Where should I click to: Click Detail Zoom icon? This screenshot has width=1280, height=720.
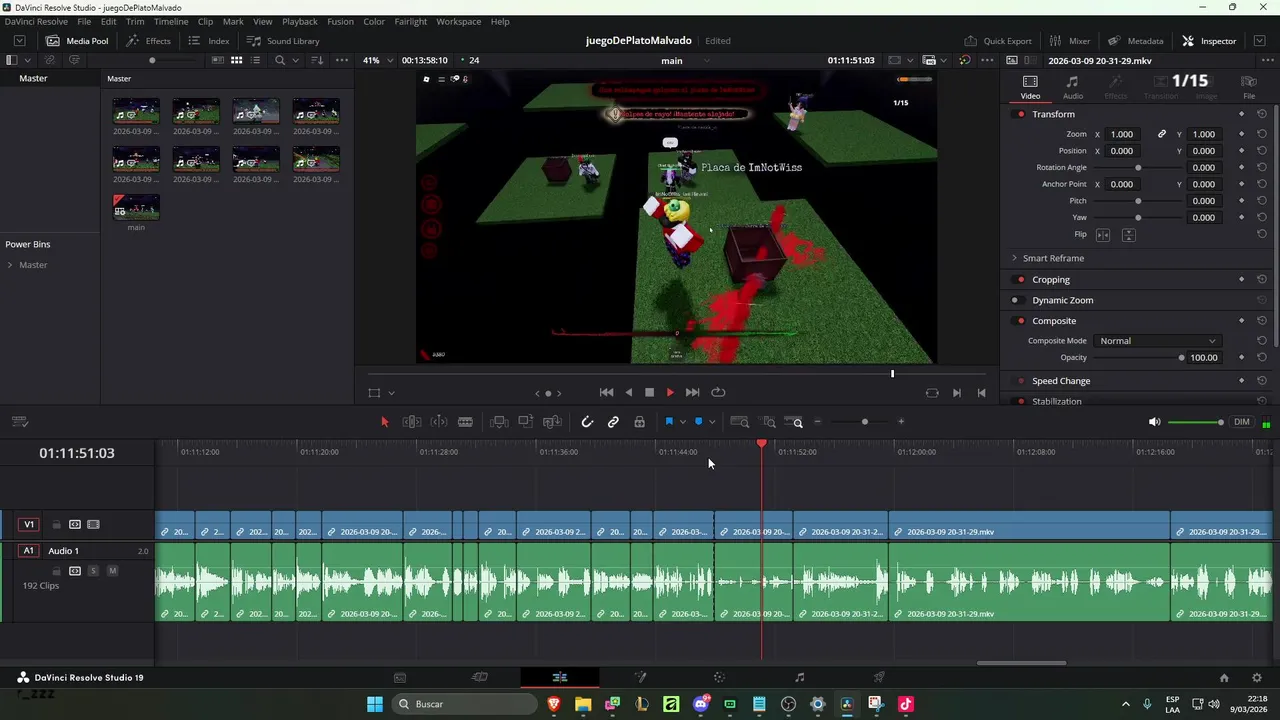(x=769, y=422)
